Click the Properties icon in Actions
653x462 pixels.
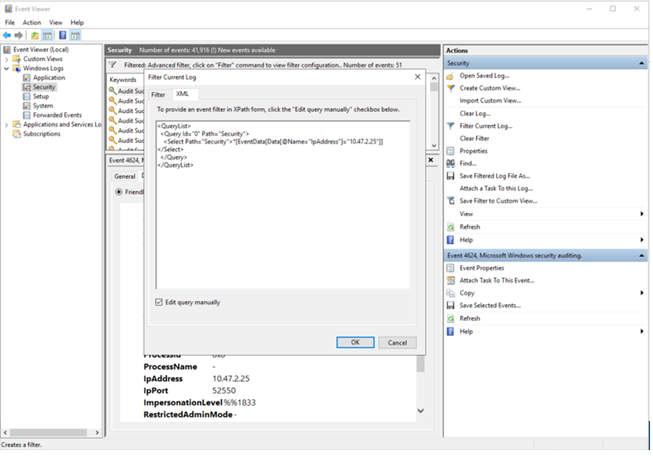[x=450, y=151]
